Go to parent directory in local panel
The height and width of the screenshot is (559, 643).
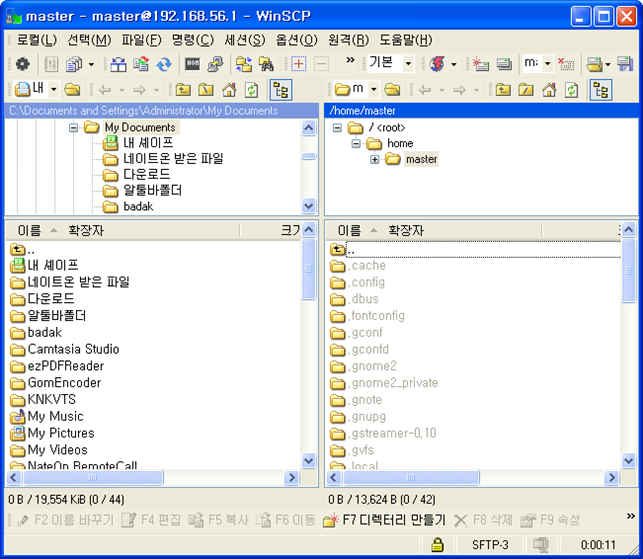coord(183,89)
